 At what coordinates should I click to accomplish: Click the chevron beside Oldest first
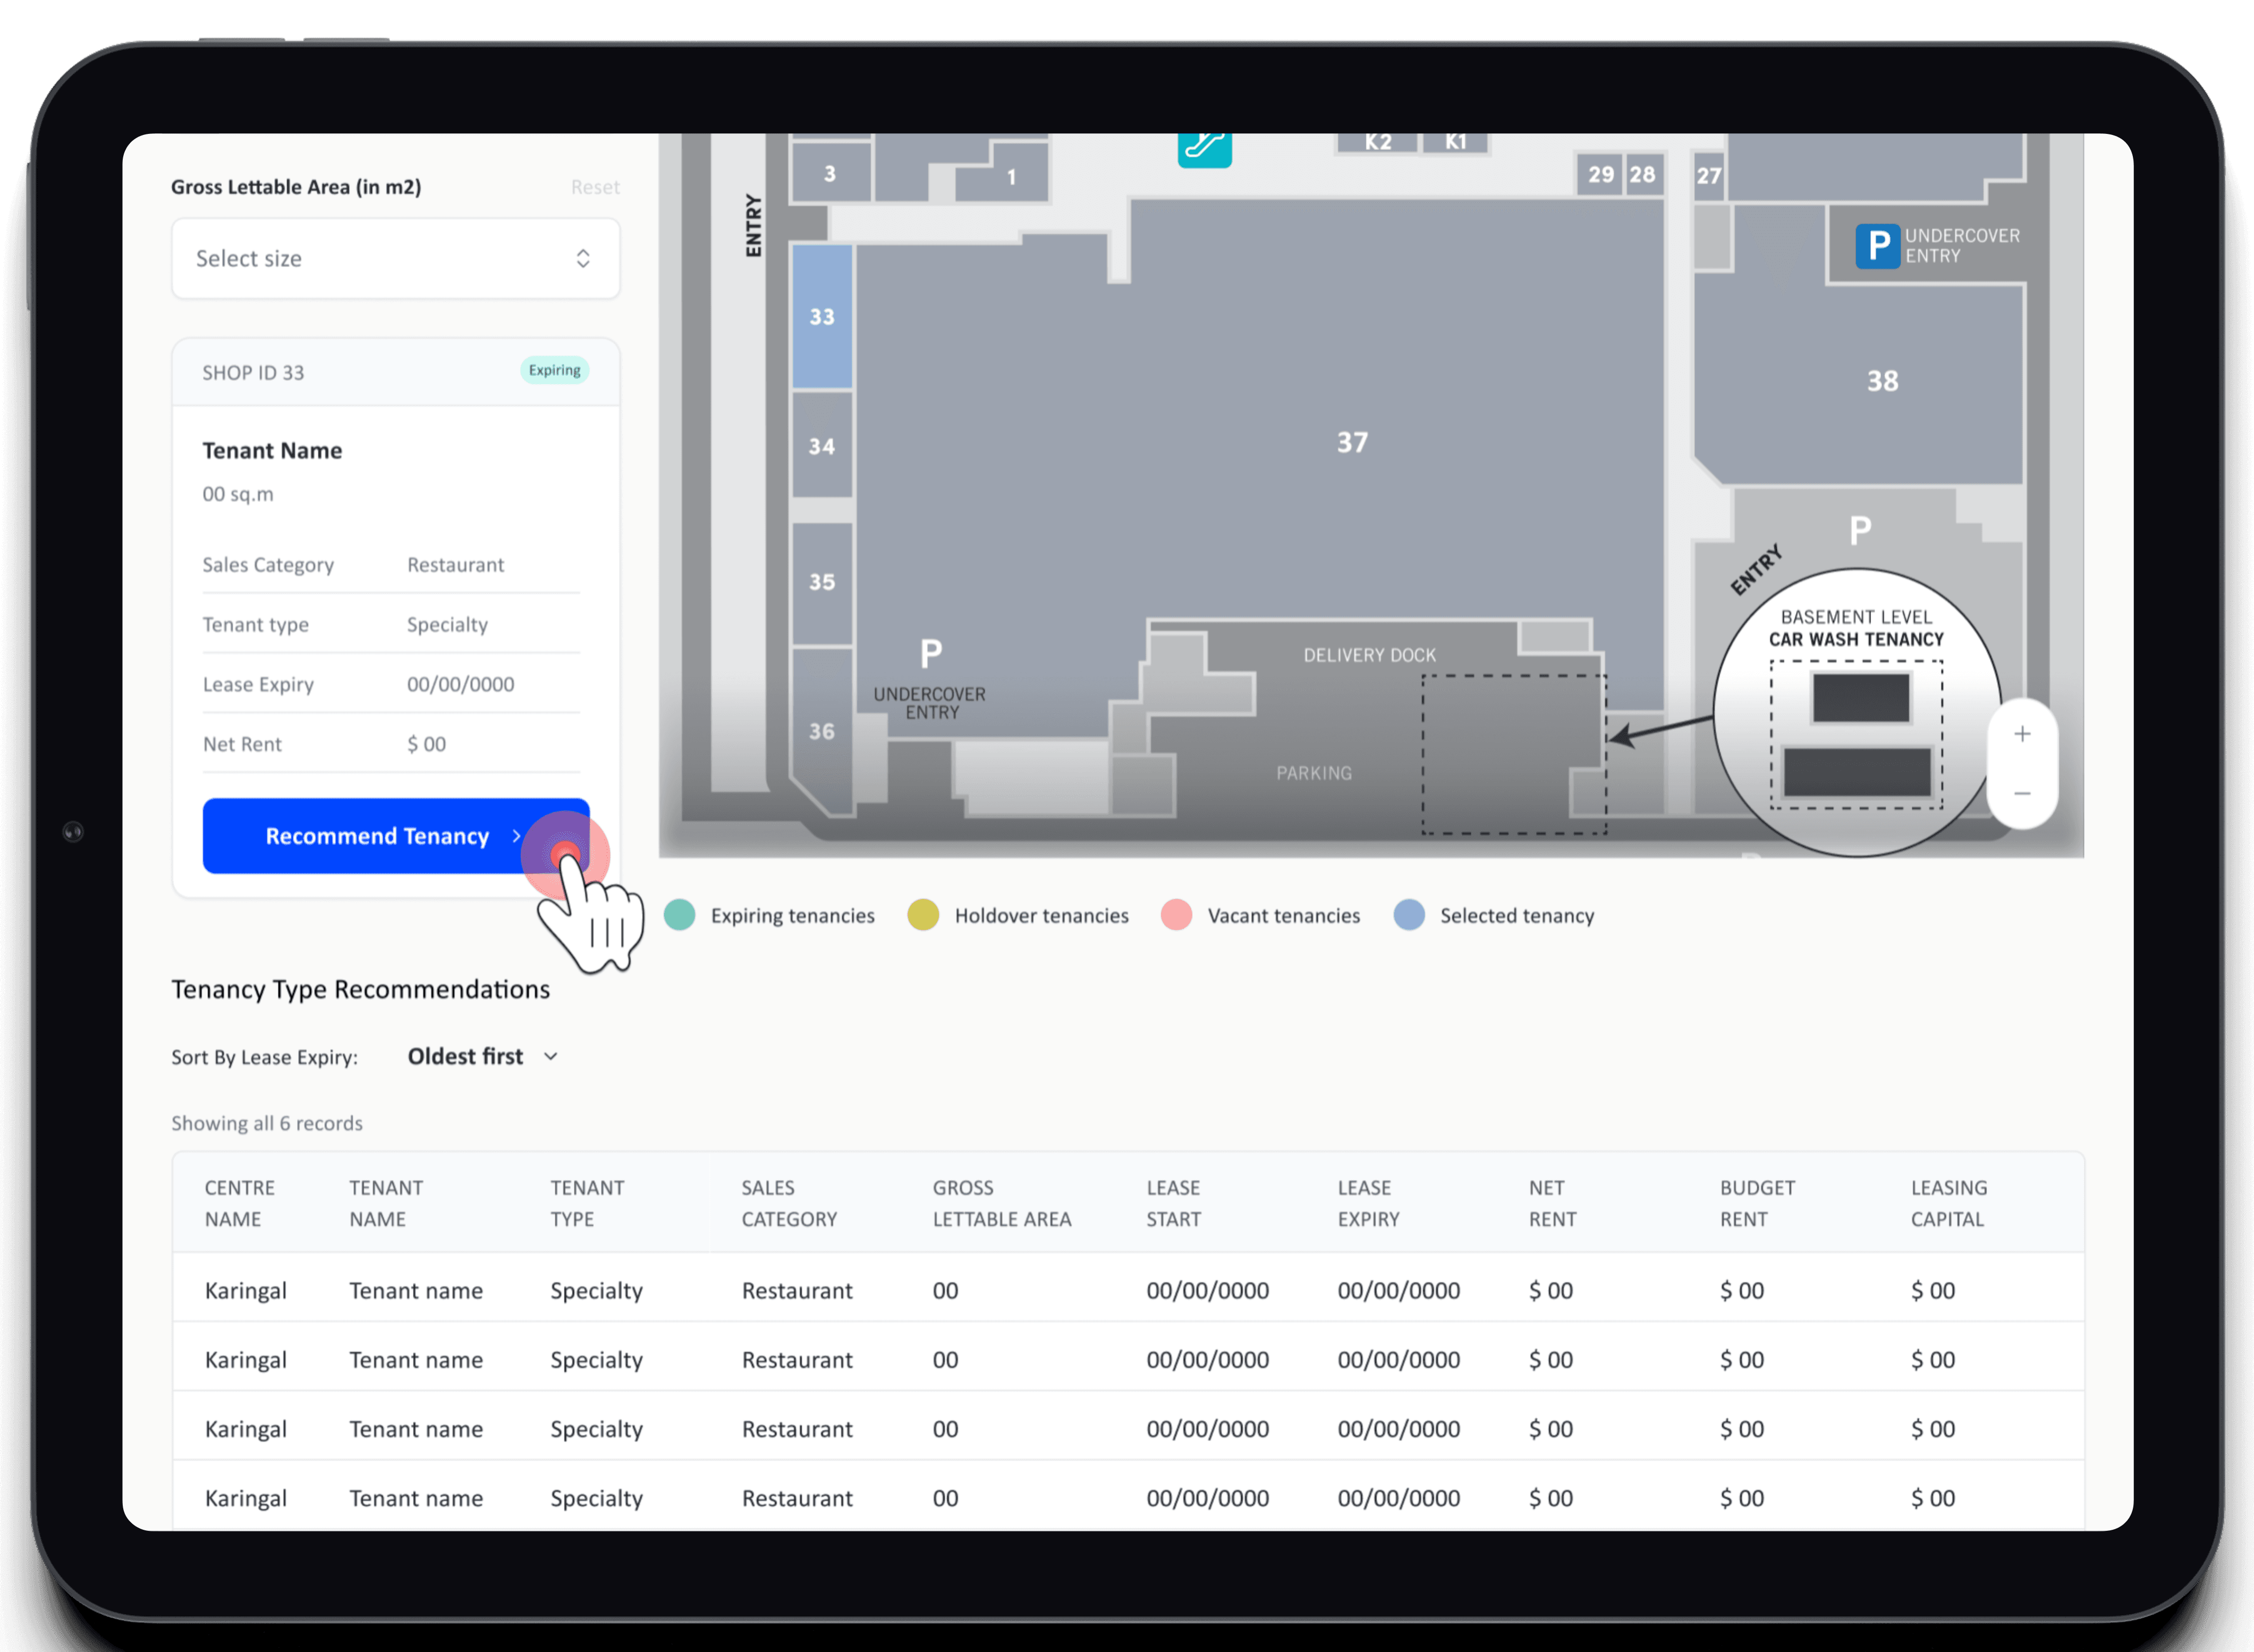point(551,1057)
